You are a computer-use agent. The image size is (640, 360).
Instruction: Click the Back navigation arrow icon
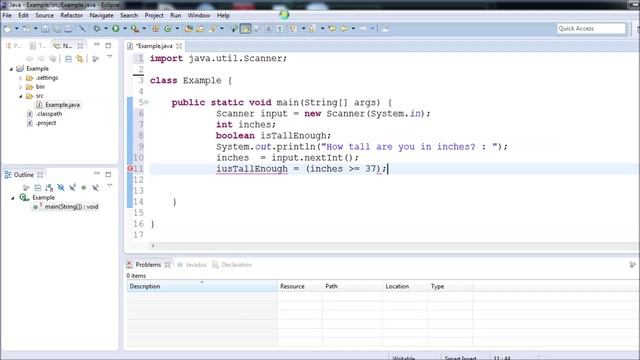(x=344, y=29)
